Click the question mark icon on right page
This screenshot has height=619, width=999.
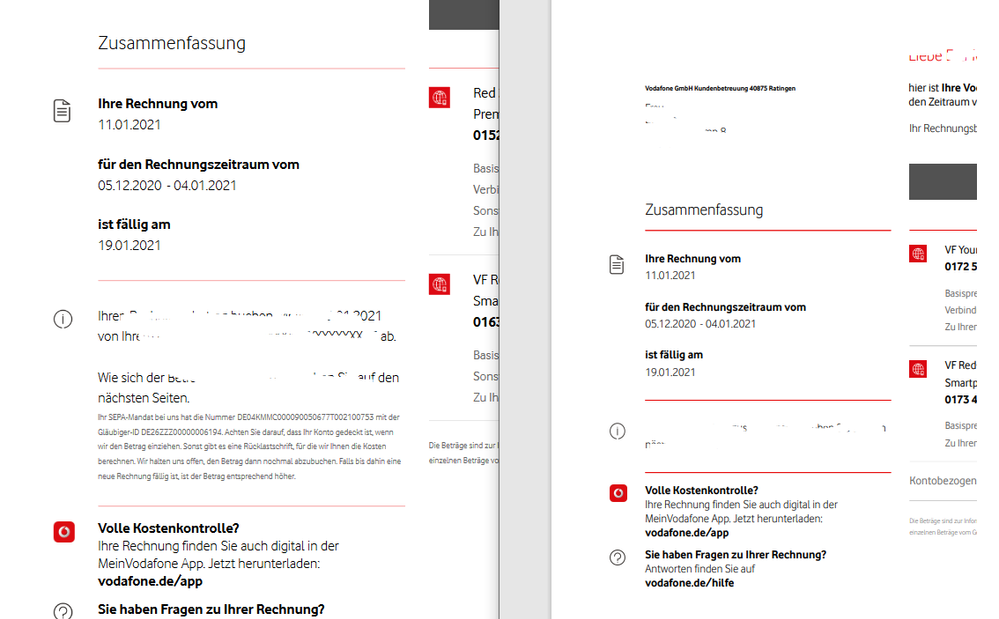(617, 558)
